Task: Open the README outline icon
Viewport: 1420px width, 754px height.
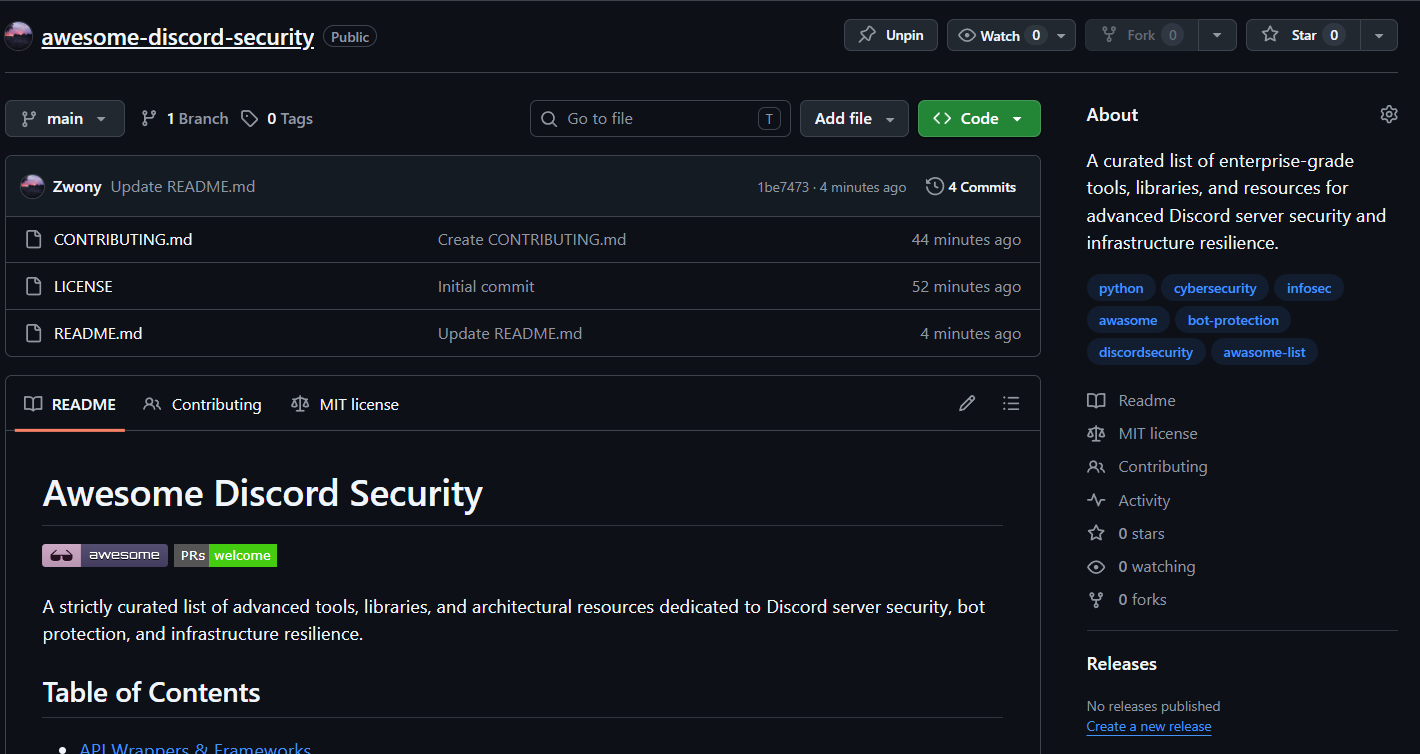Action: coord(1011,403)
